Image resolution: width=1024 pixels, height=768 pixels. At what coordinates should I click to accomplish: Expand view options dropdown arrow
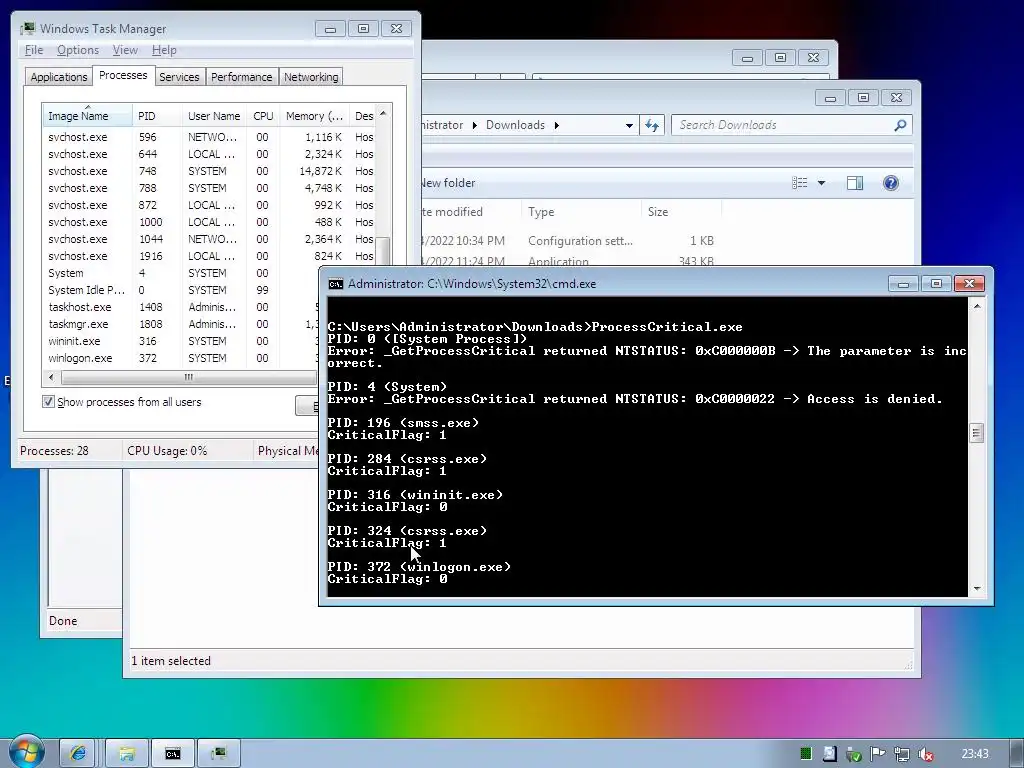pyautogui.click(x=822, y=183)
